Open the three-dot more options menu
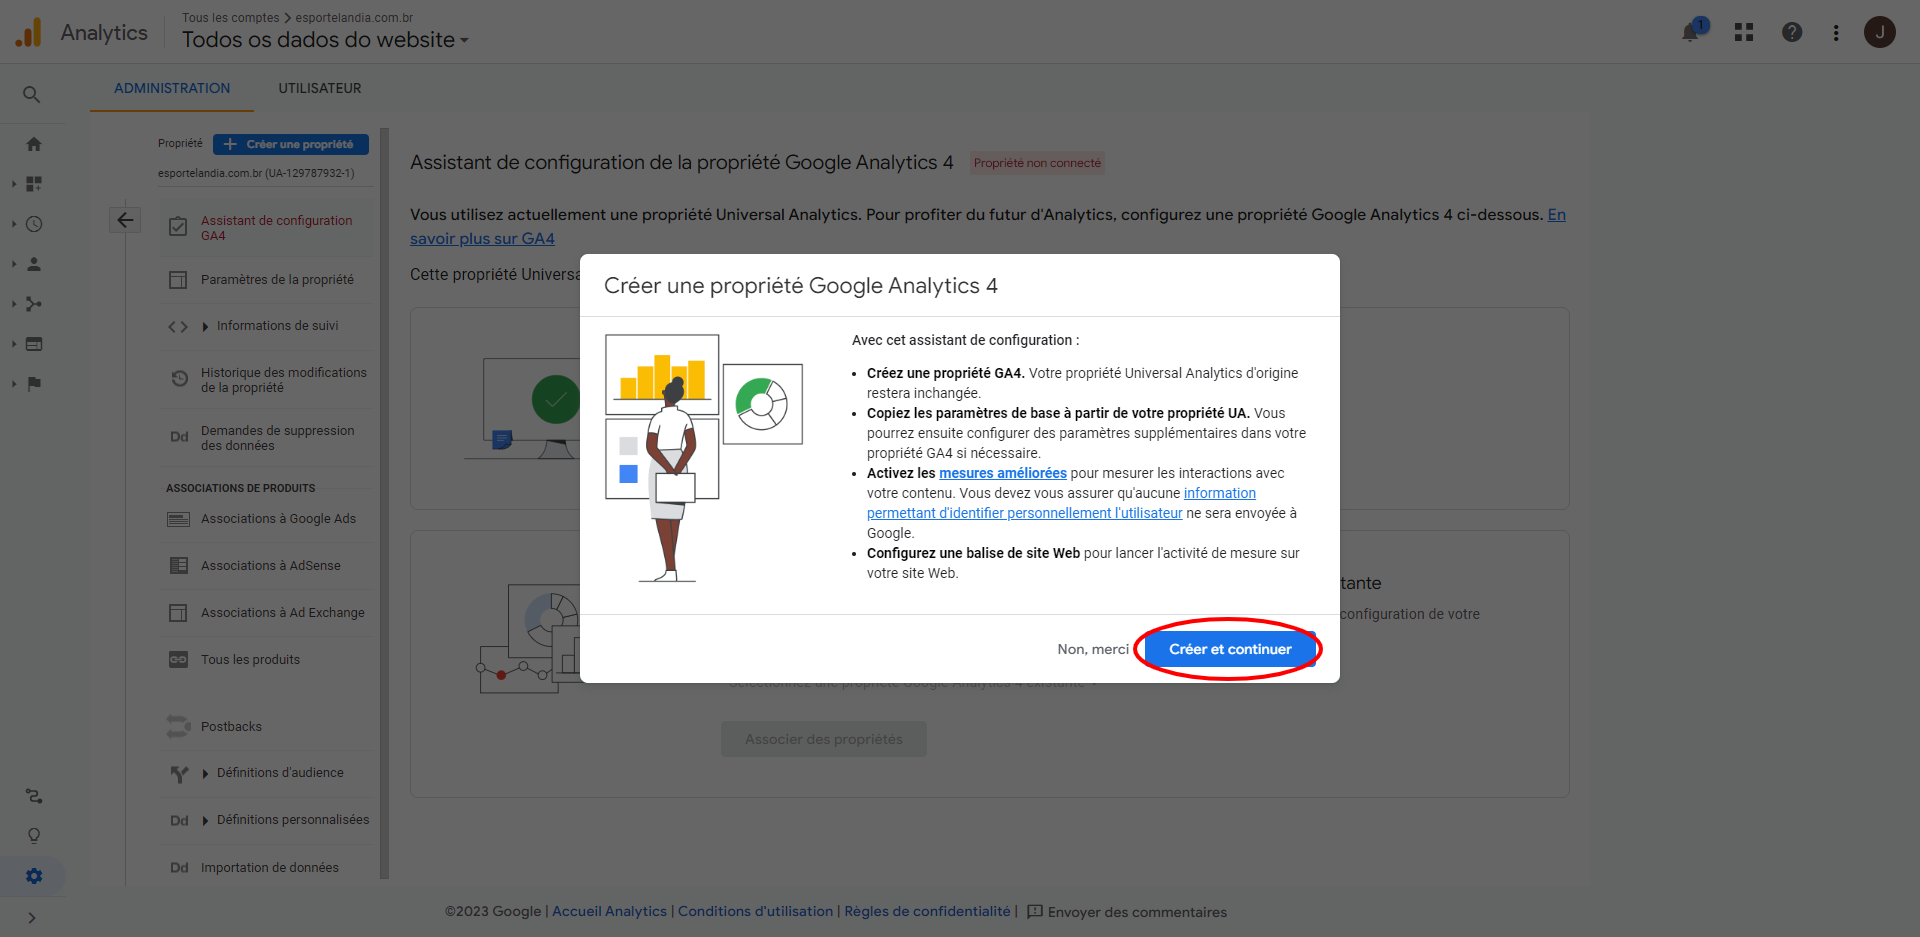1920x937 pixels. pyautogui.click(x=1836, y=32)
